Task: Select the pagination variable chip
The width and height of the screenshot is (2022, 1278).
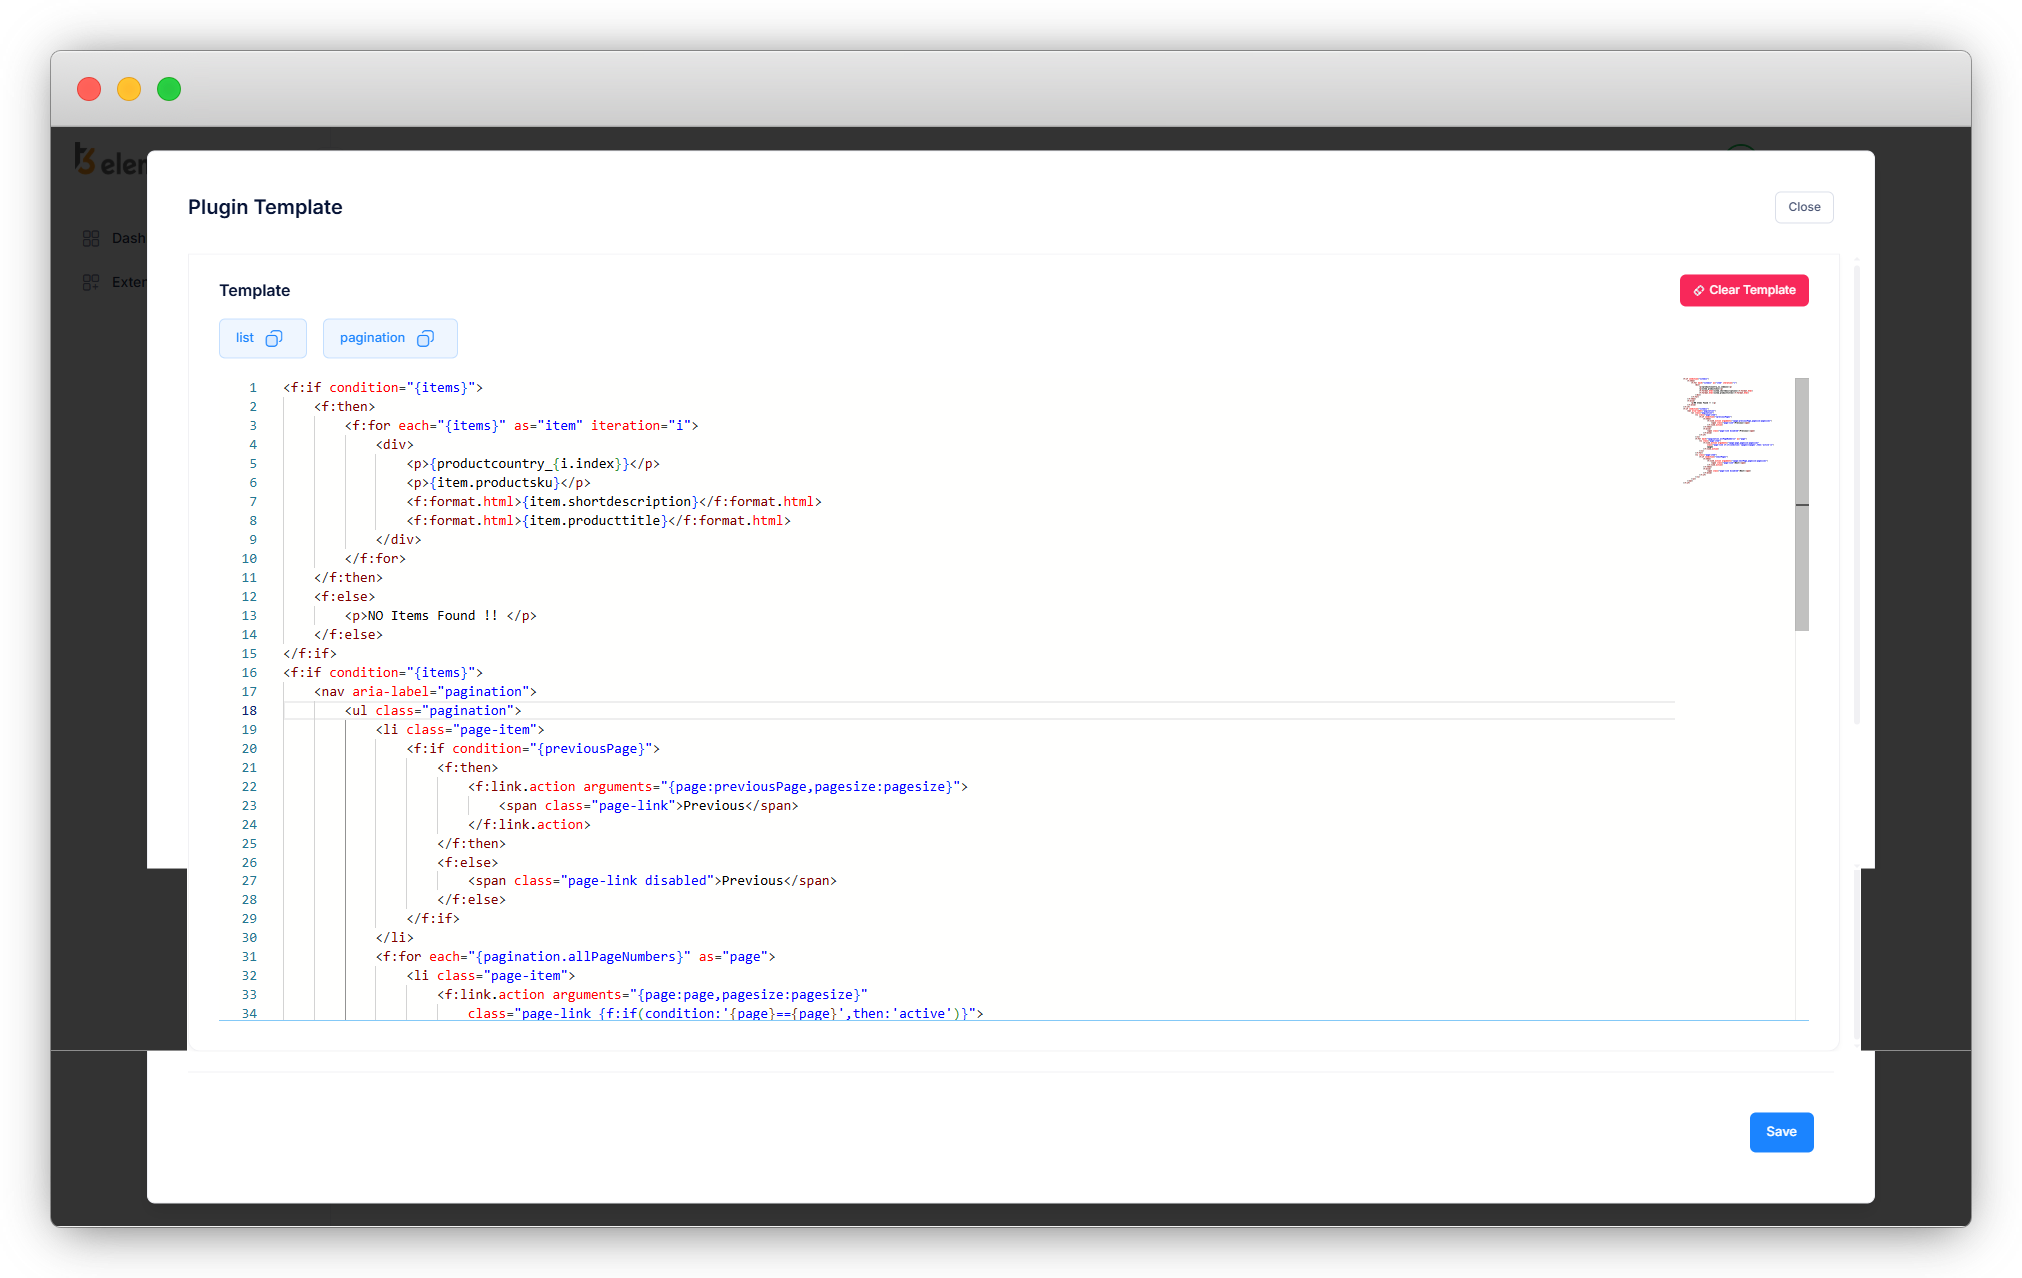Action: [390, 338]
